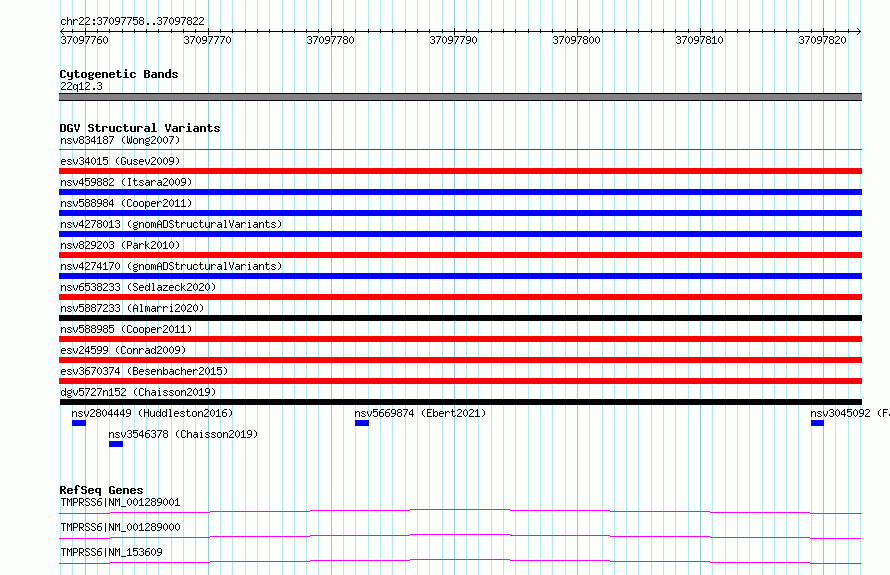Viewport: 890px width, 575px height.
Task: Select the magenta line for NM_001289001
Action: click(x=460, y=511)
